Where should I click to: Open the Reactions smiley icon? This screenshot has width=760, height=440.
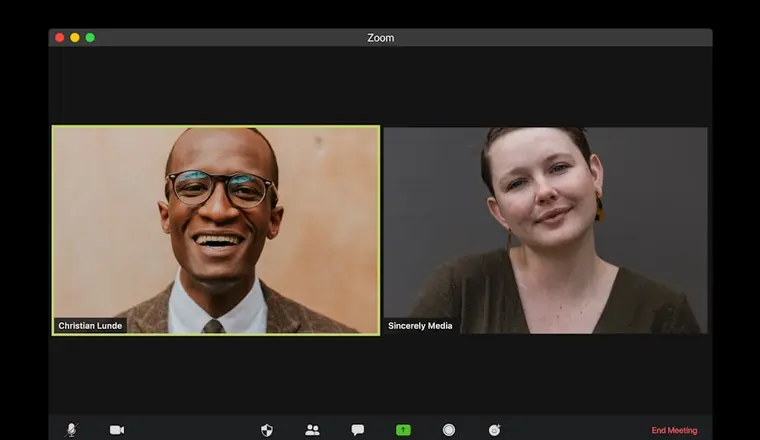(x=494, y=430)
